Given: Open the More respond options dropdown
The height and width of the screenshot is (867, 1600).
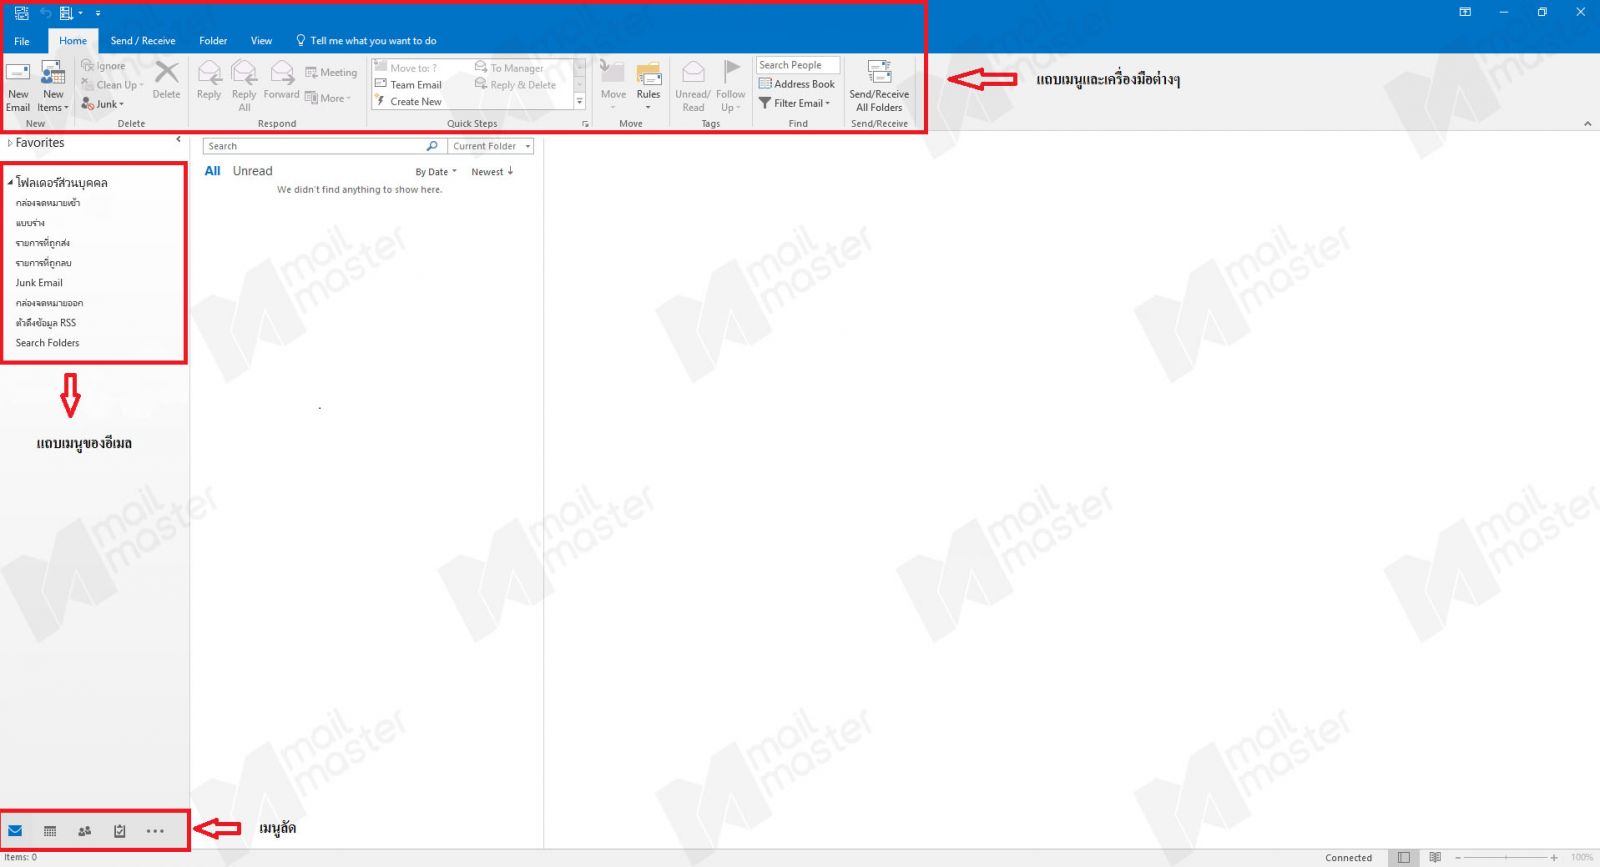Looking at the screenshot, I should (328, 98).
